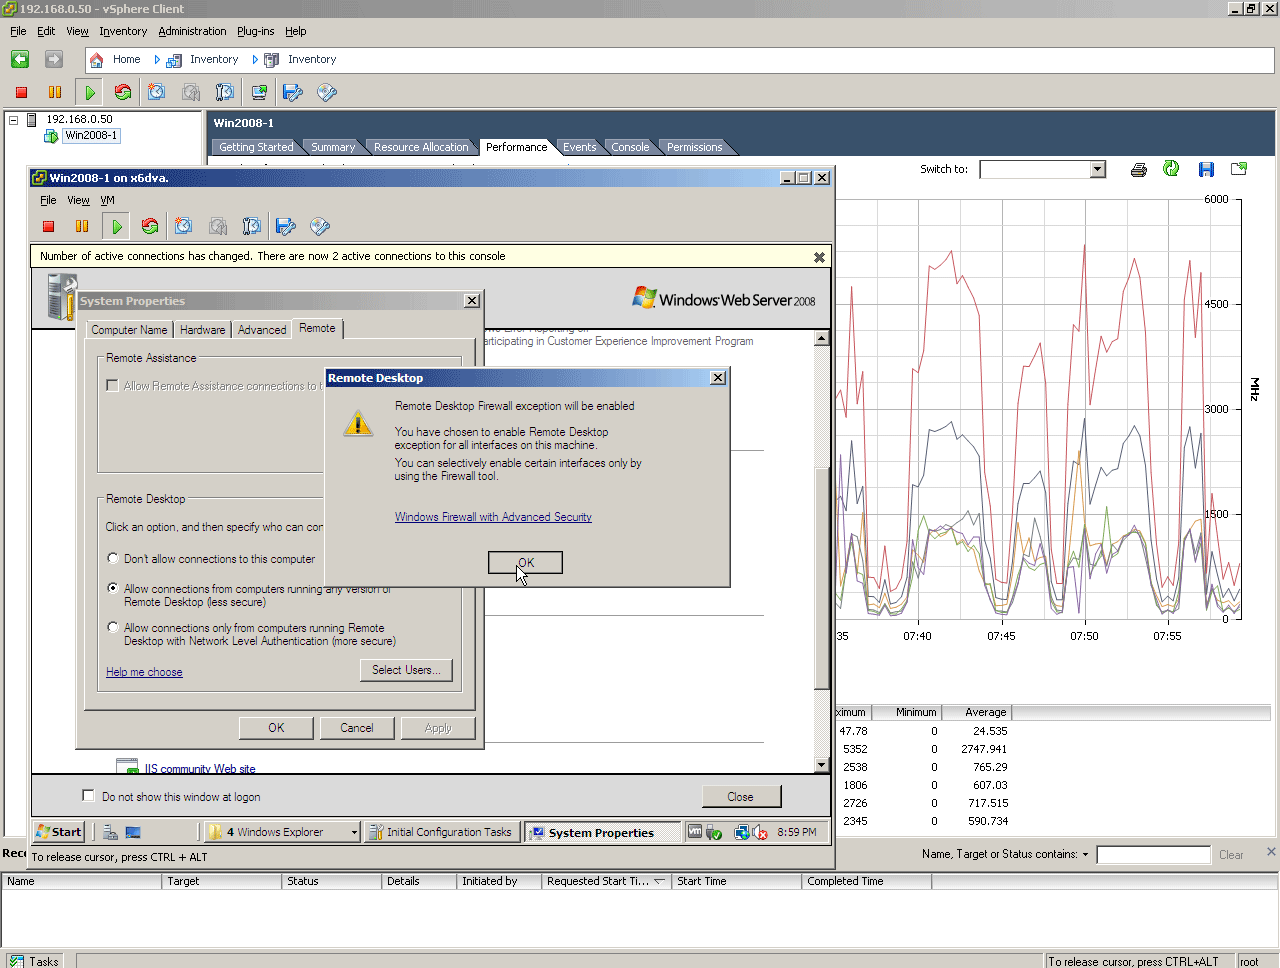Click the VMware Tools tray icon in guest taskbar
The width and height of the screenshot is (1280, 968).
point(696,832)
